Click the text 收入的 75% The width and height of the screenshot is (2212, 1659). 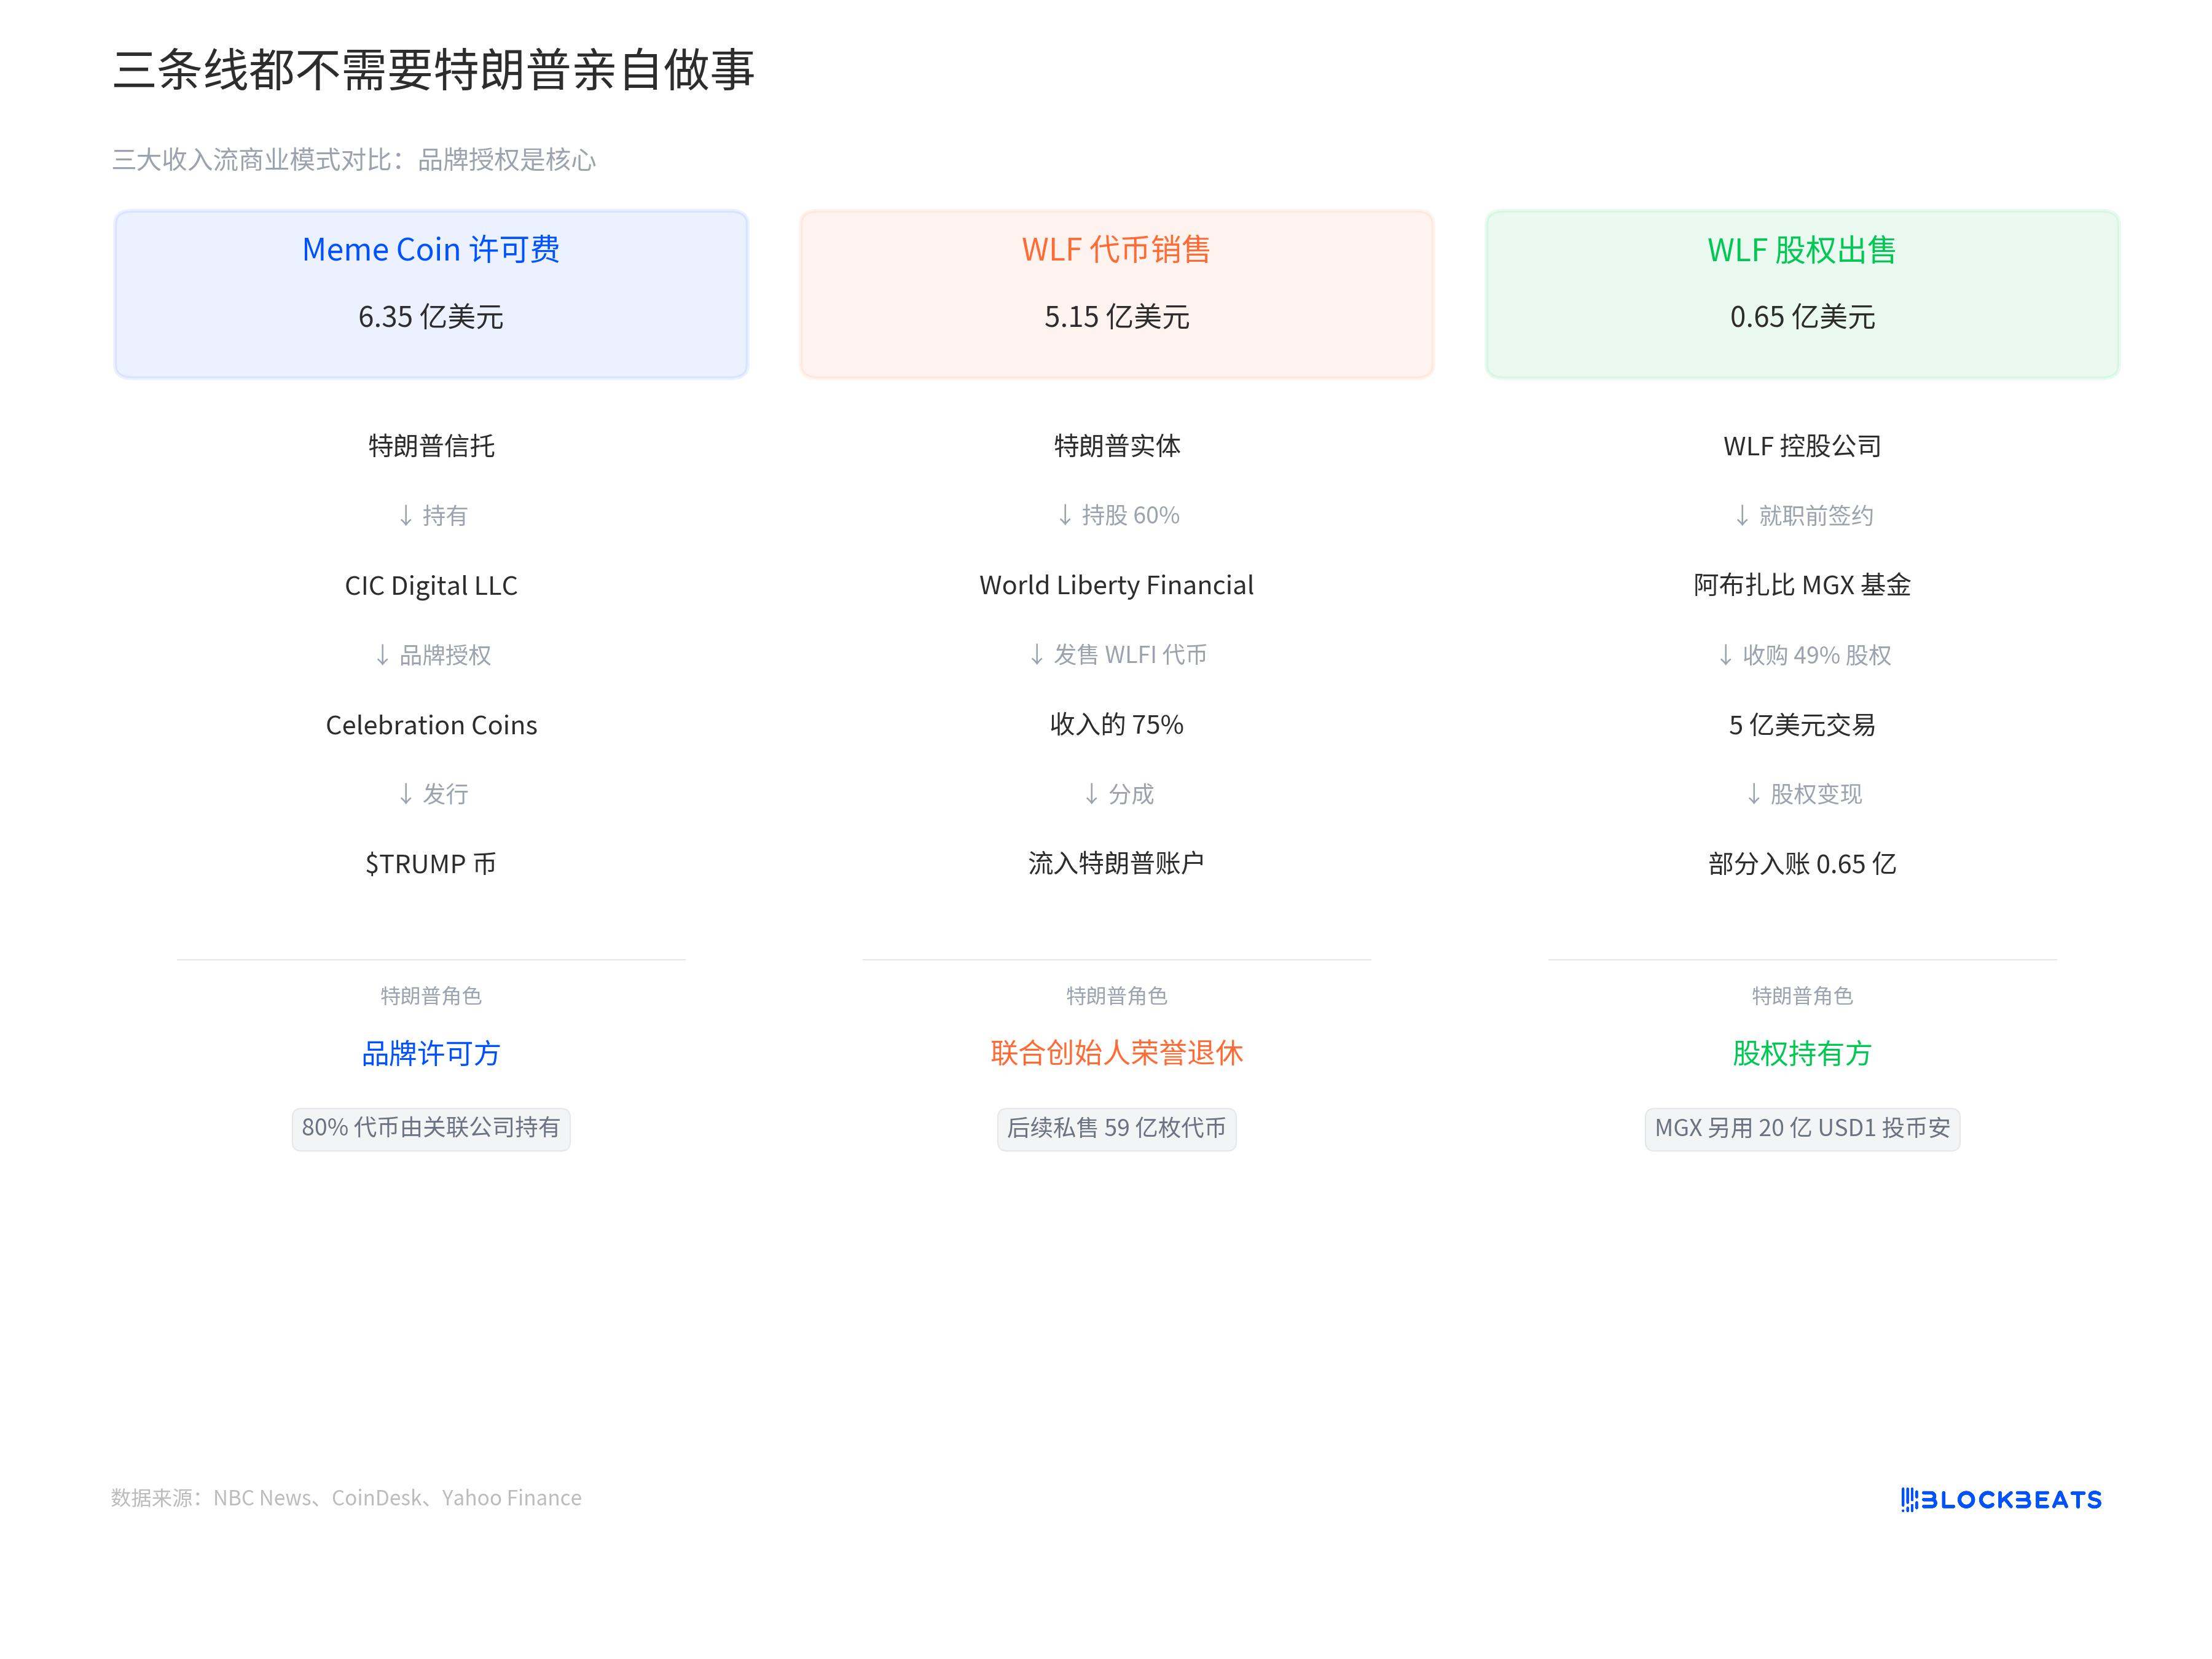coord(1116,725)
